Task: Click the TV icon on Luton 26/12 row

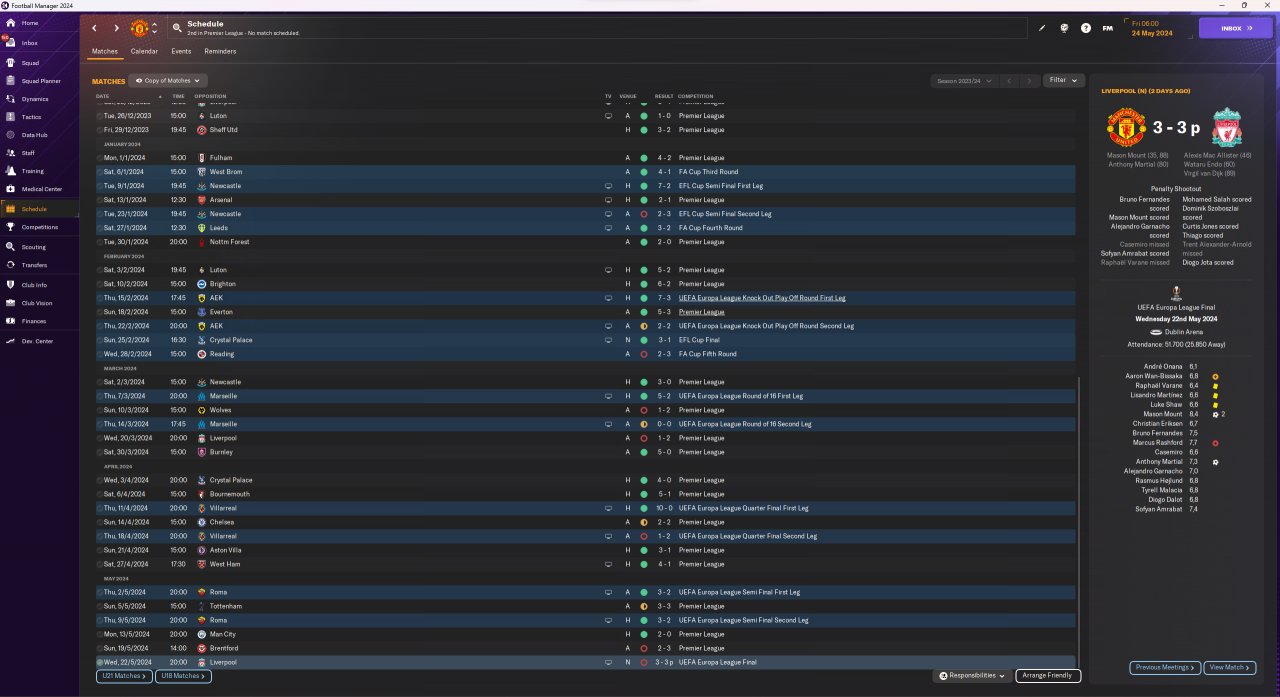Action: point(608,116)
